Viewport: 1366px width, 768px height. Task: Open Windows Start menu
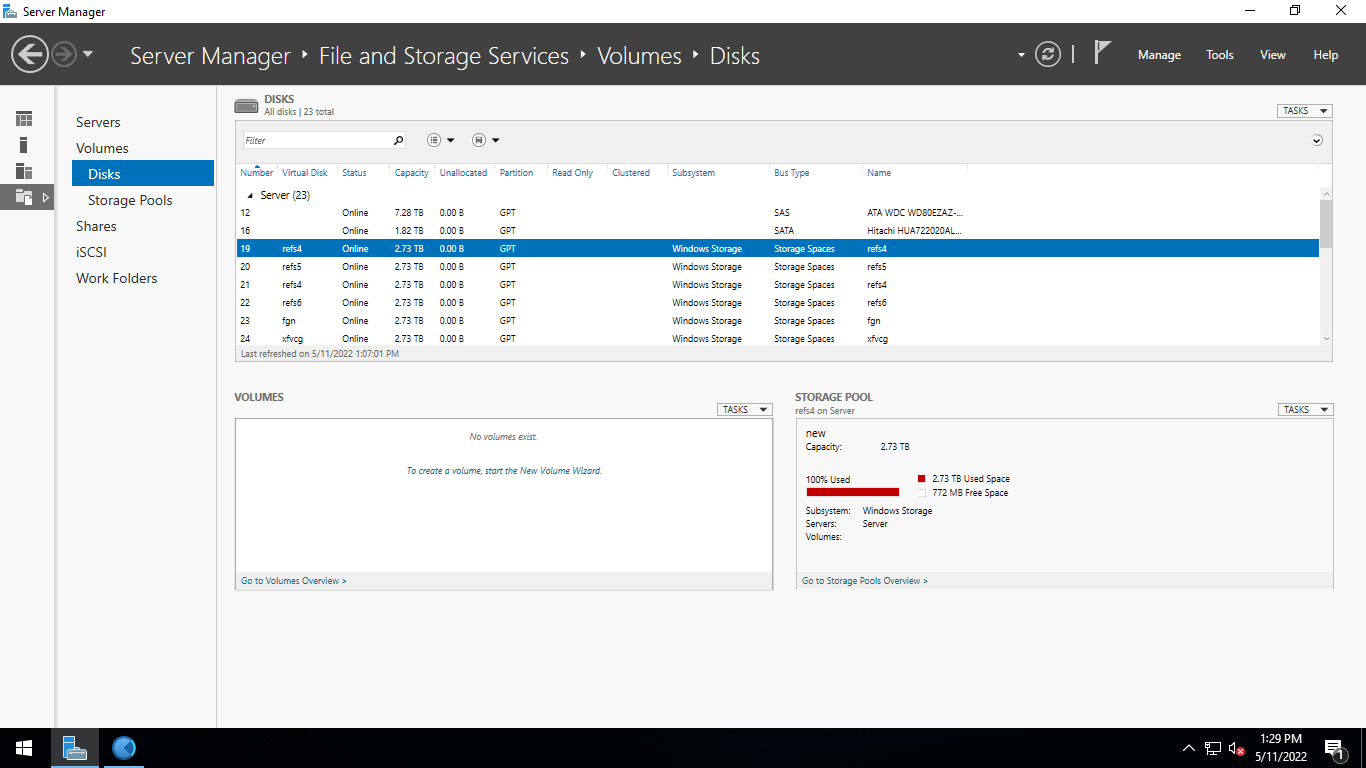point(24,748)
